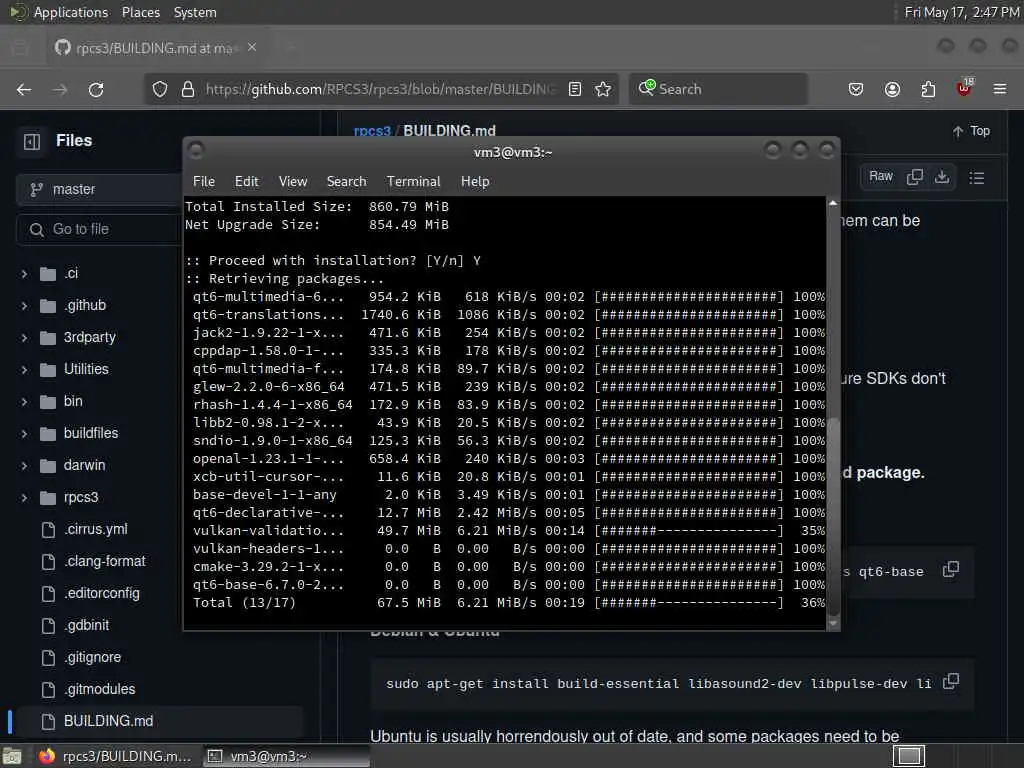The height and width of the screenshot is (768, 1024).
Task: Download the raw BUILDING.md file
Action: point(942,176)
